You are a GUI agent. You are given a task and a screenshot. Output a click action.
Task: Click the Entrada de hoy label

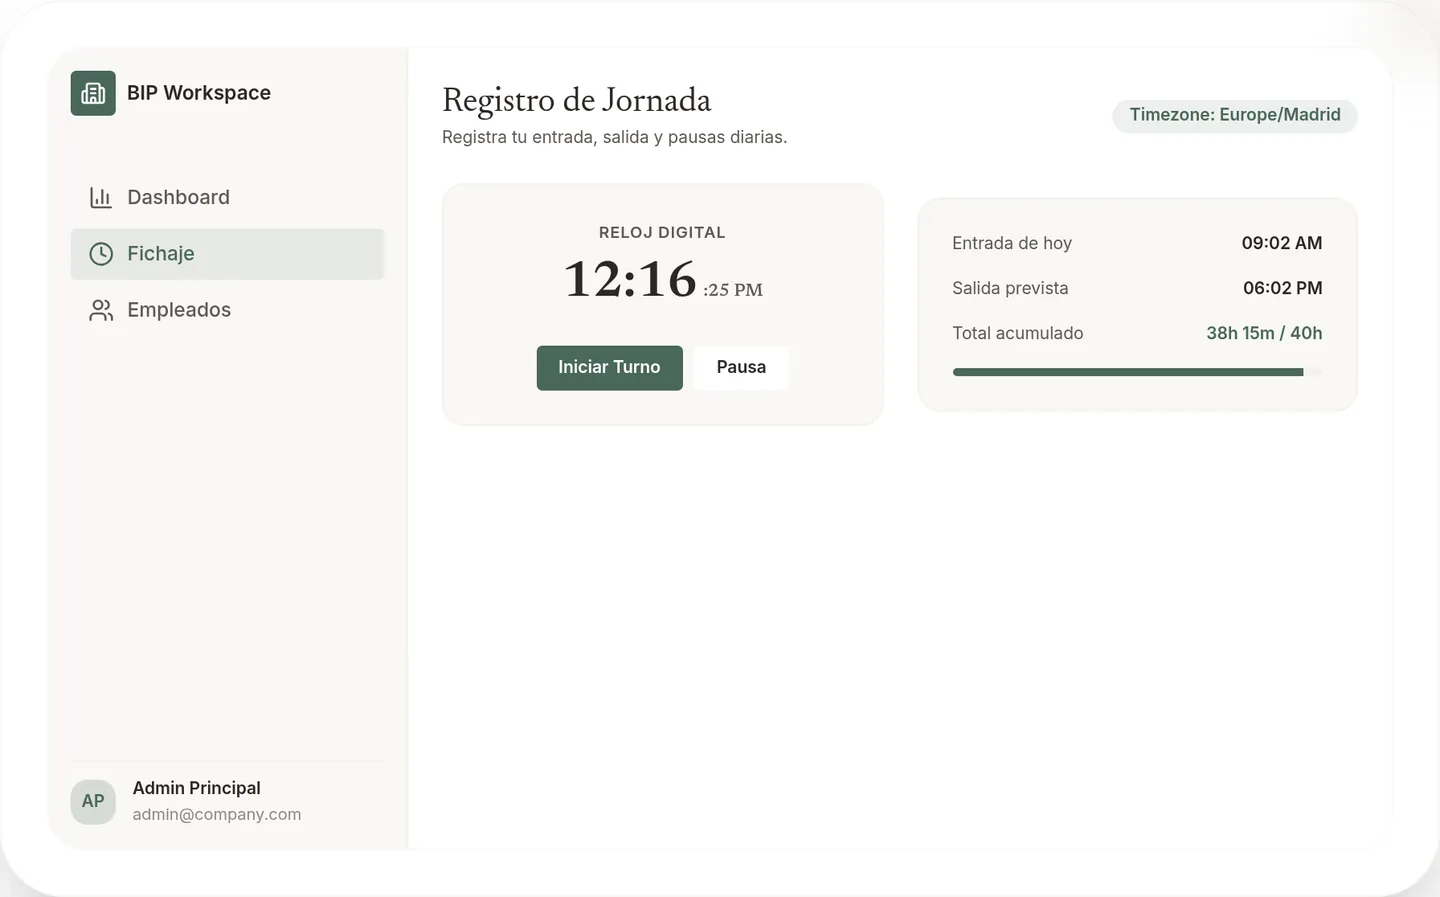(x=1012, y=243)
